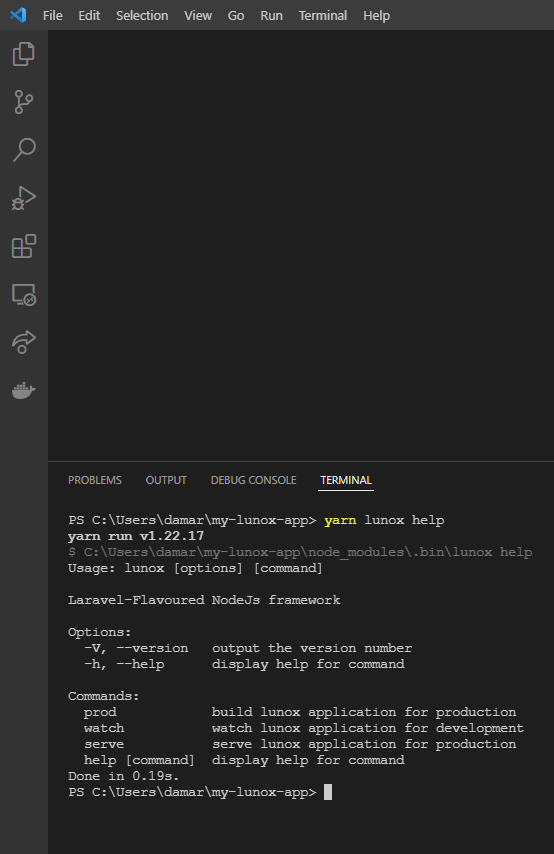The image size is (554, 854).
Task: Switch to the PROBLEMS panel tab
Action: (95, 480)
